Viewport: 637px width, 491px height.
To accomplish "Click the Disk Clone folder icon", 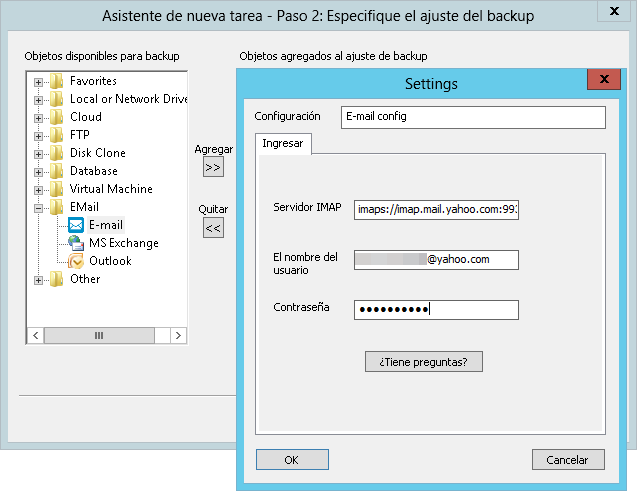I will coord(57,153).
